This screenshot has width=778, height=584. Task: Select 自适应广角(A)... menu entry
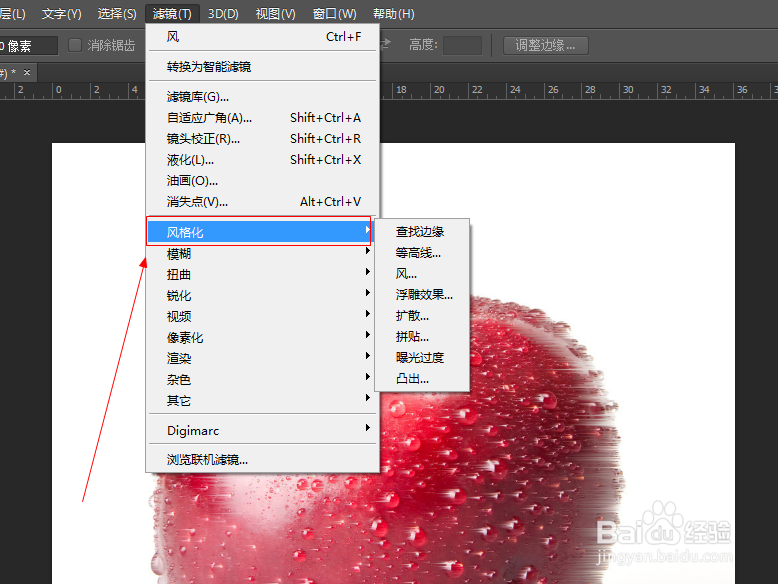(x=262, y=118)
